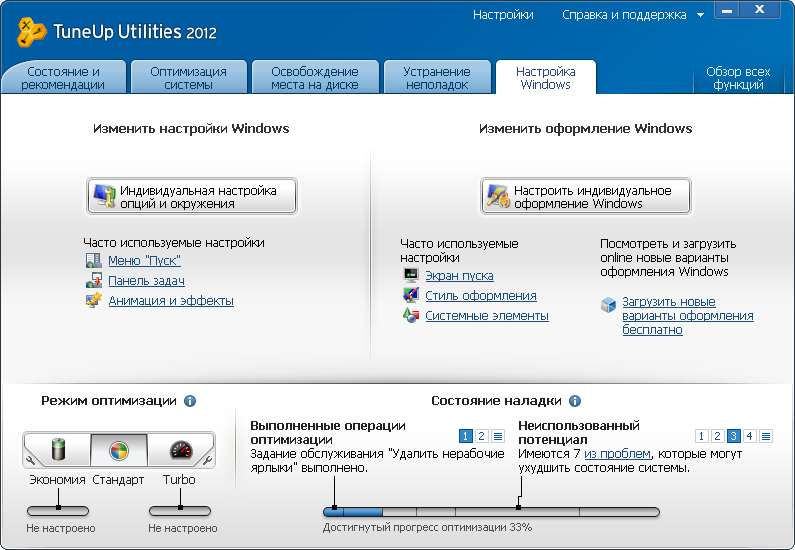Viewport: 795px width, 550px height.
Task: Click the optimization progress bar
Action: pos(490,512)
